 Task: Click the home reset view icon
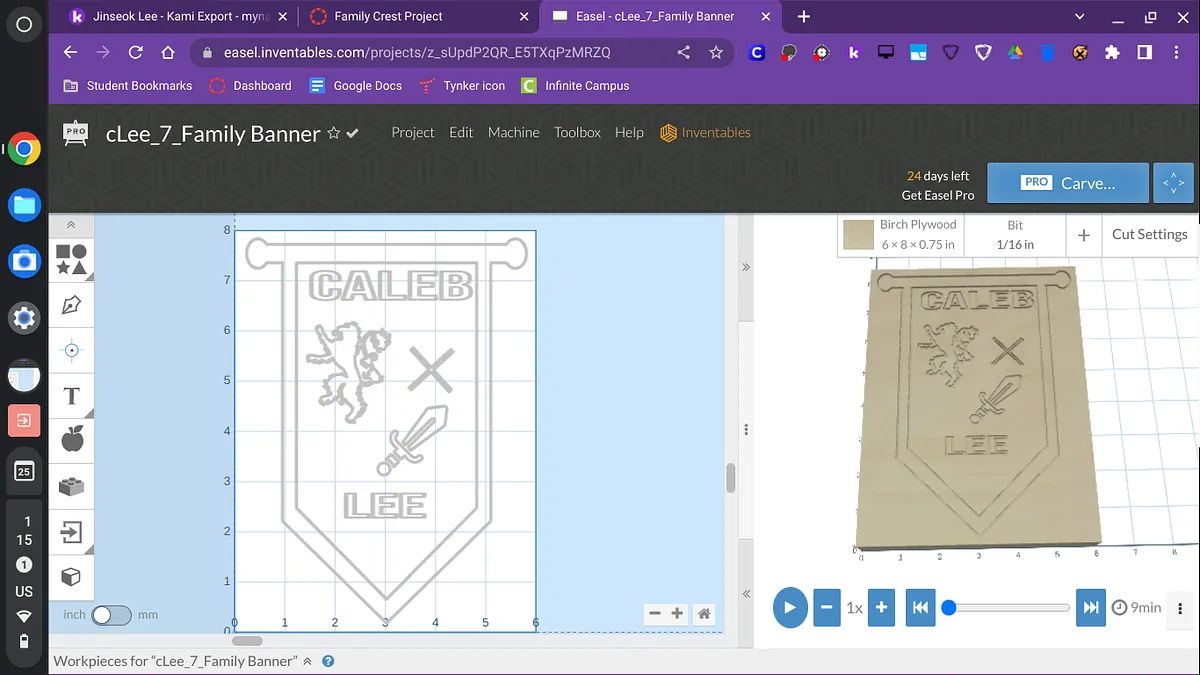[x=704, y=613]
